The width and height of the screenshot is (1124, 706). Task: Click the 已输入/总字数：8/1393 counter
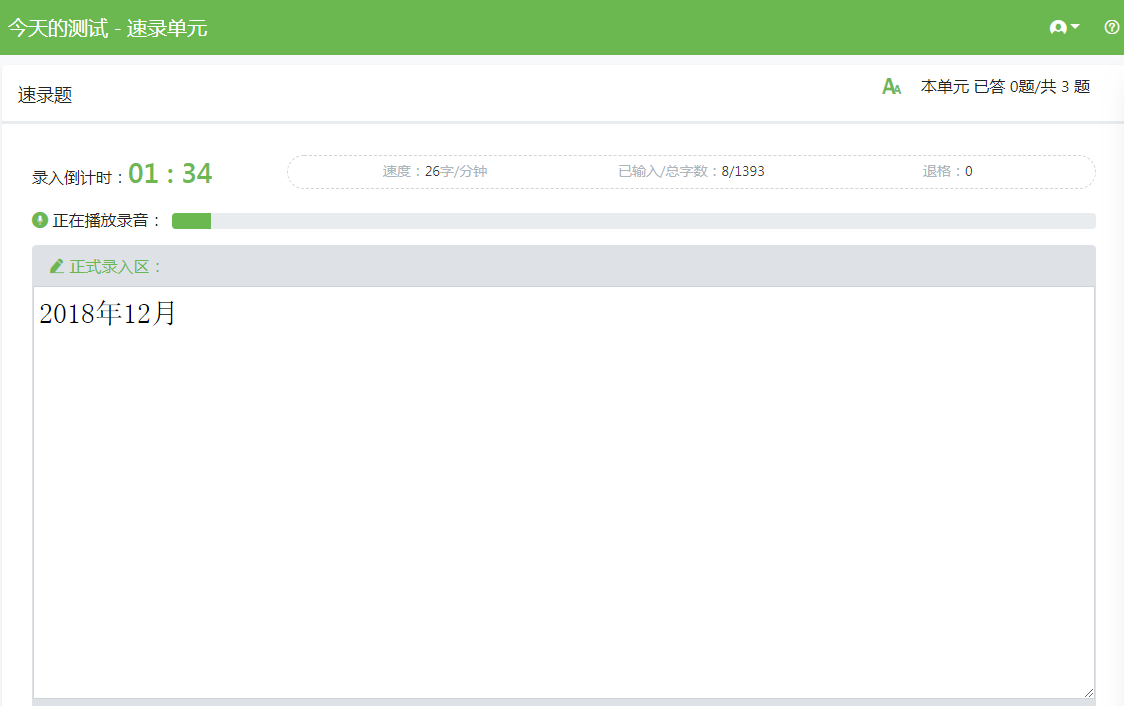click(691, 171)
